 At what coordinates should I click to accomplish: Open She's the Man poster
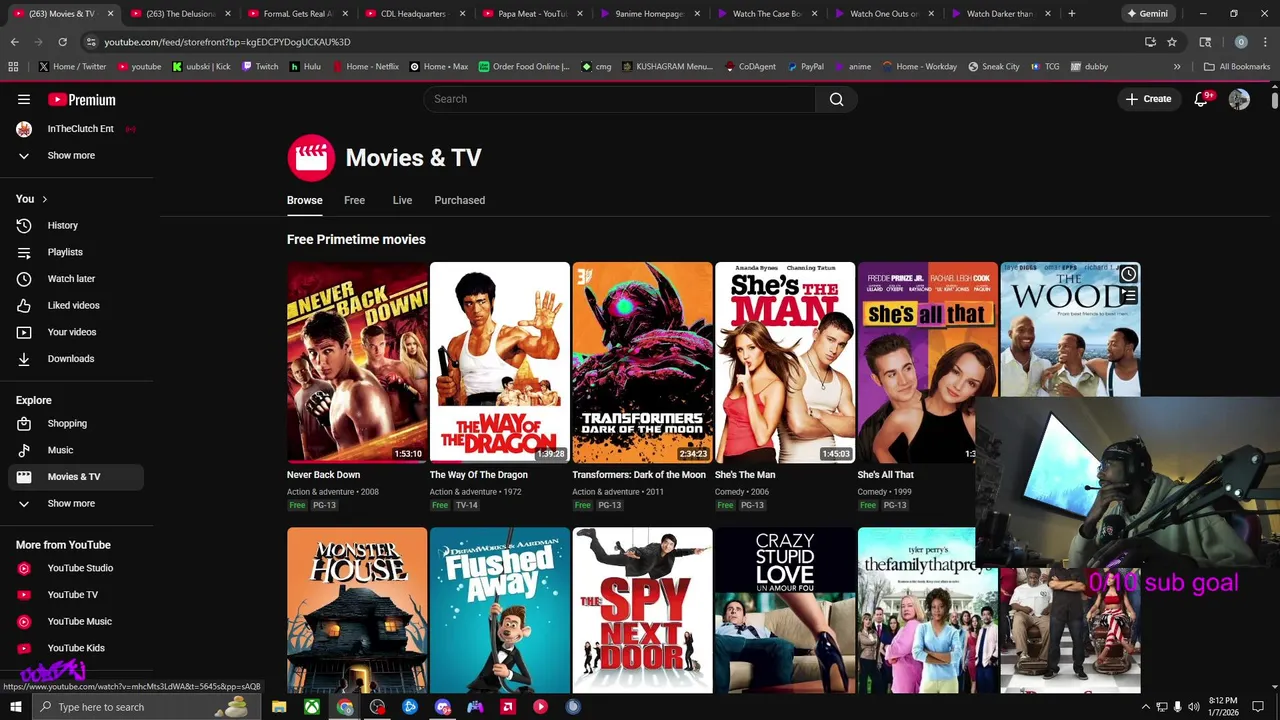click(x=785, y=362)
